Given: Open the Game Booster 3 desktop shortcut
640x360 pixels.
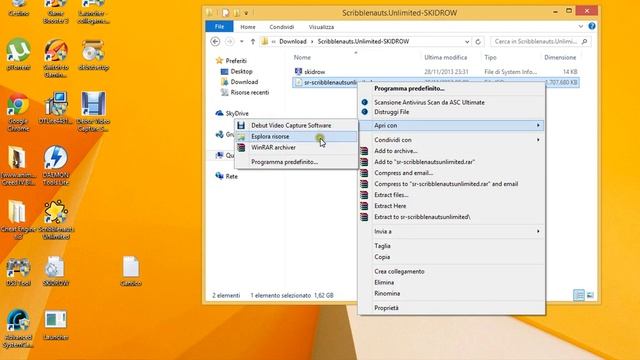Looking at the screenshot, I should (56, 12).
